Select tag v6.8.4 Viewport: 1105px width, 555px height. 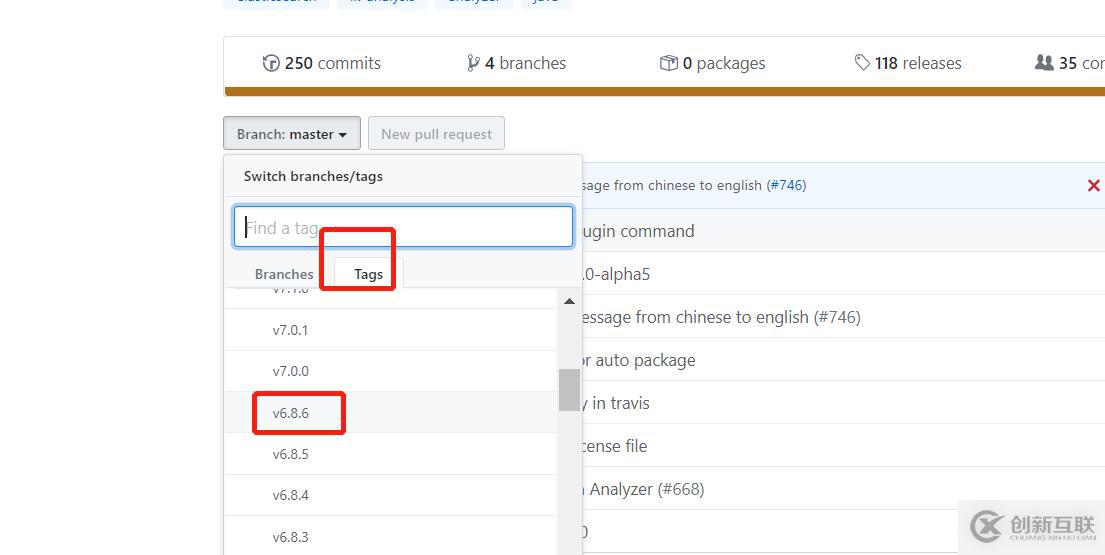[x=391, y=495]
